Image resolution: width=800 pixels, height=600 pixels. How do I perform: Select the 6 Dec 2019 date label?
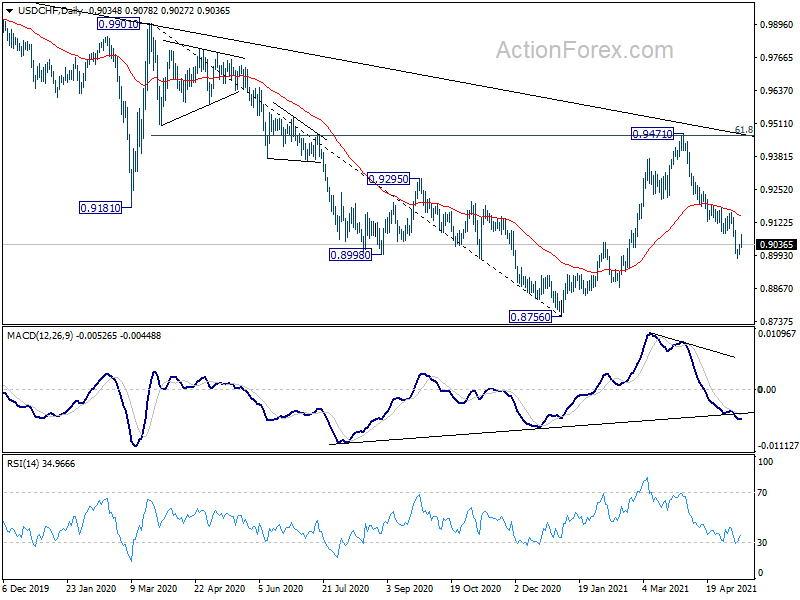(26, 588)
